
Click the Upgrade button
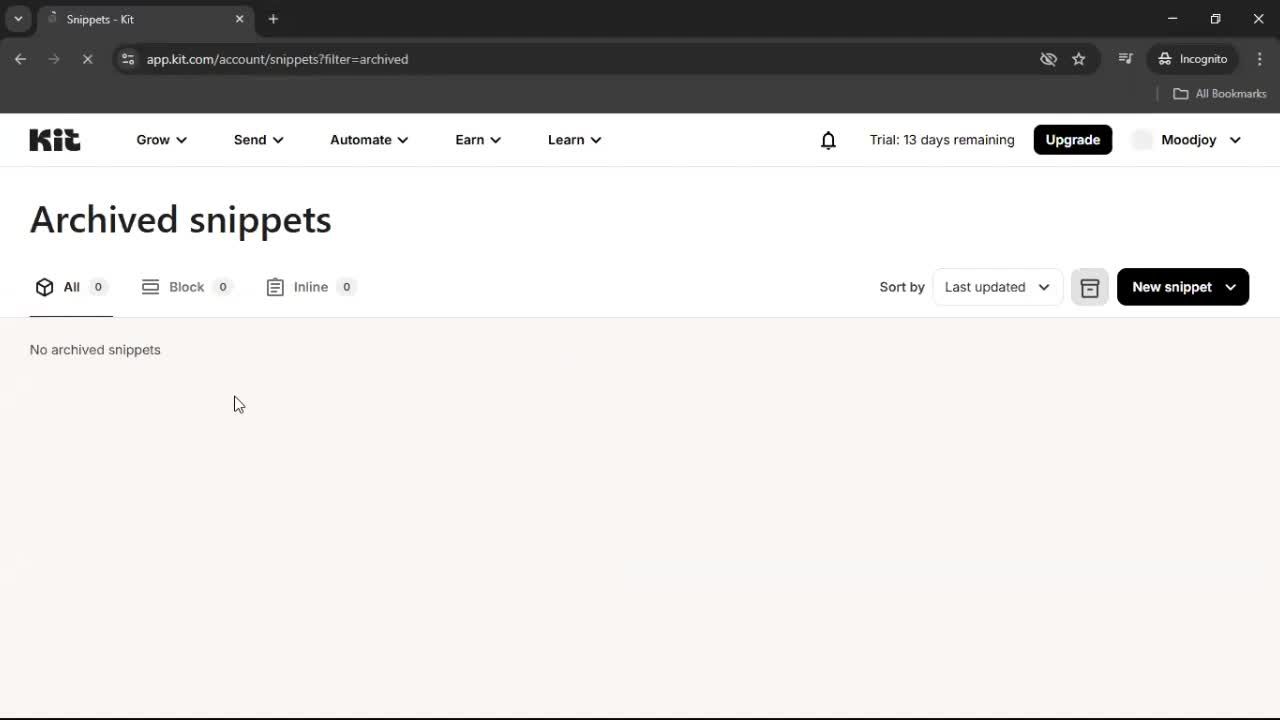point(1072,139)
